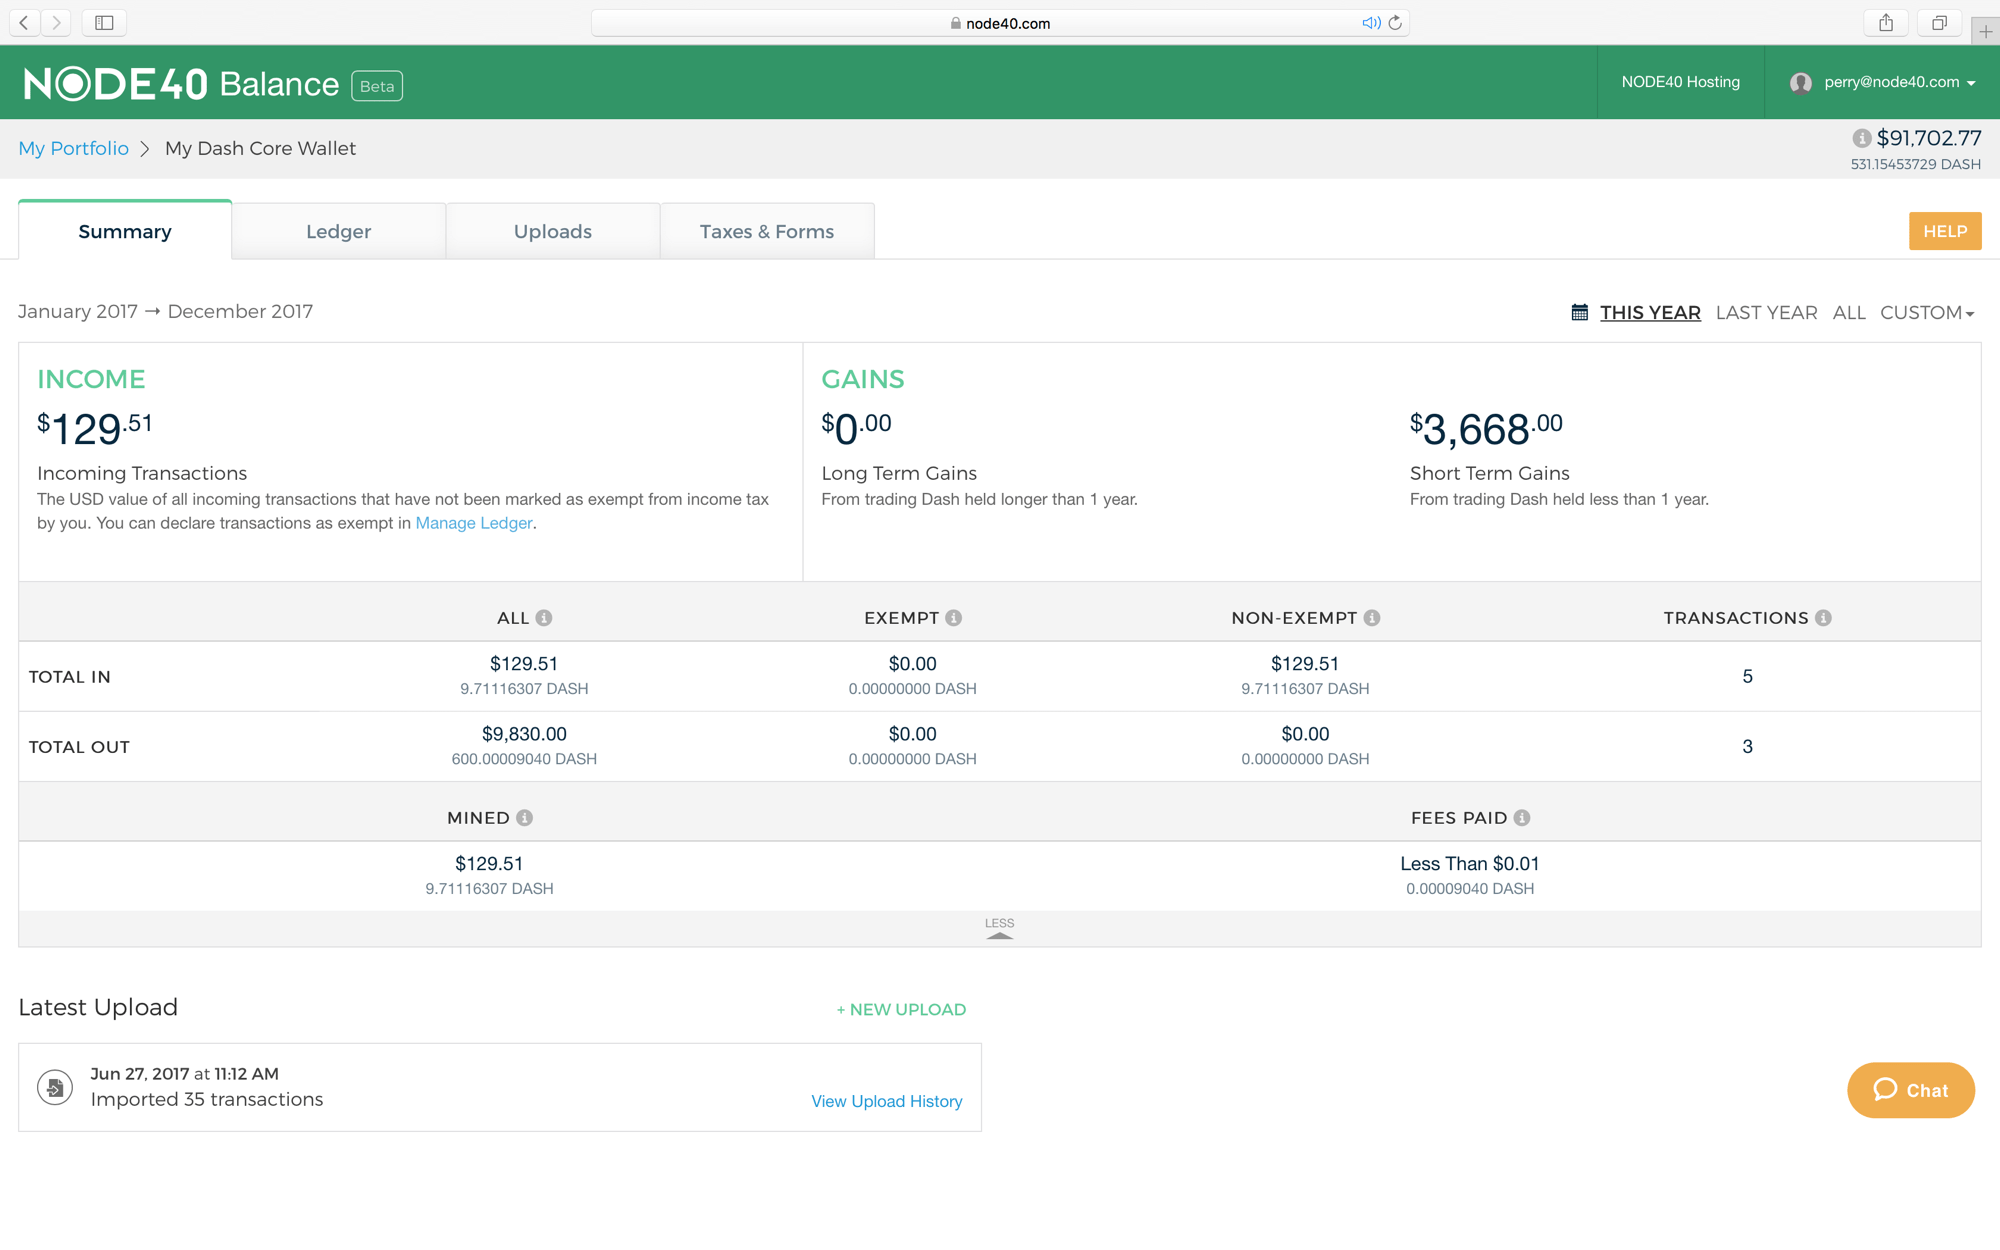Mute audio via speaker icon in address bar
This screenshot has height=1250, width=2000.
click(x=1370, y=23)
